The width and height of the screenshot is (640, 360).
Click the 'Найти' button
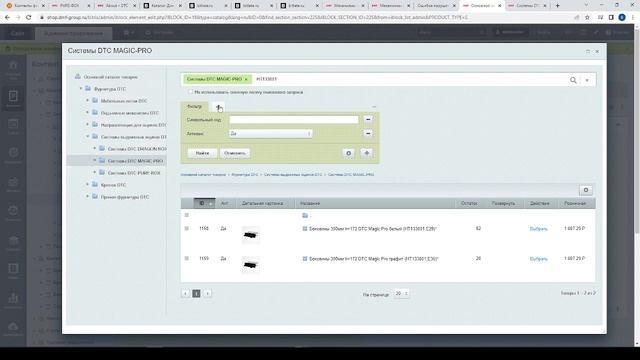point(202,153)
